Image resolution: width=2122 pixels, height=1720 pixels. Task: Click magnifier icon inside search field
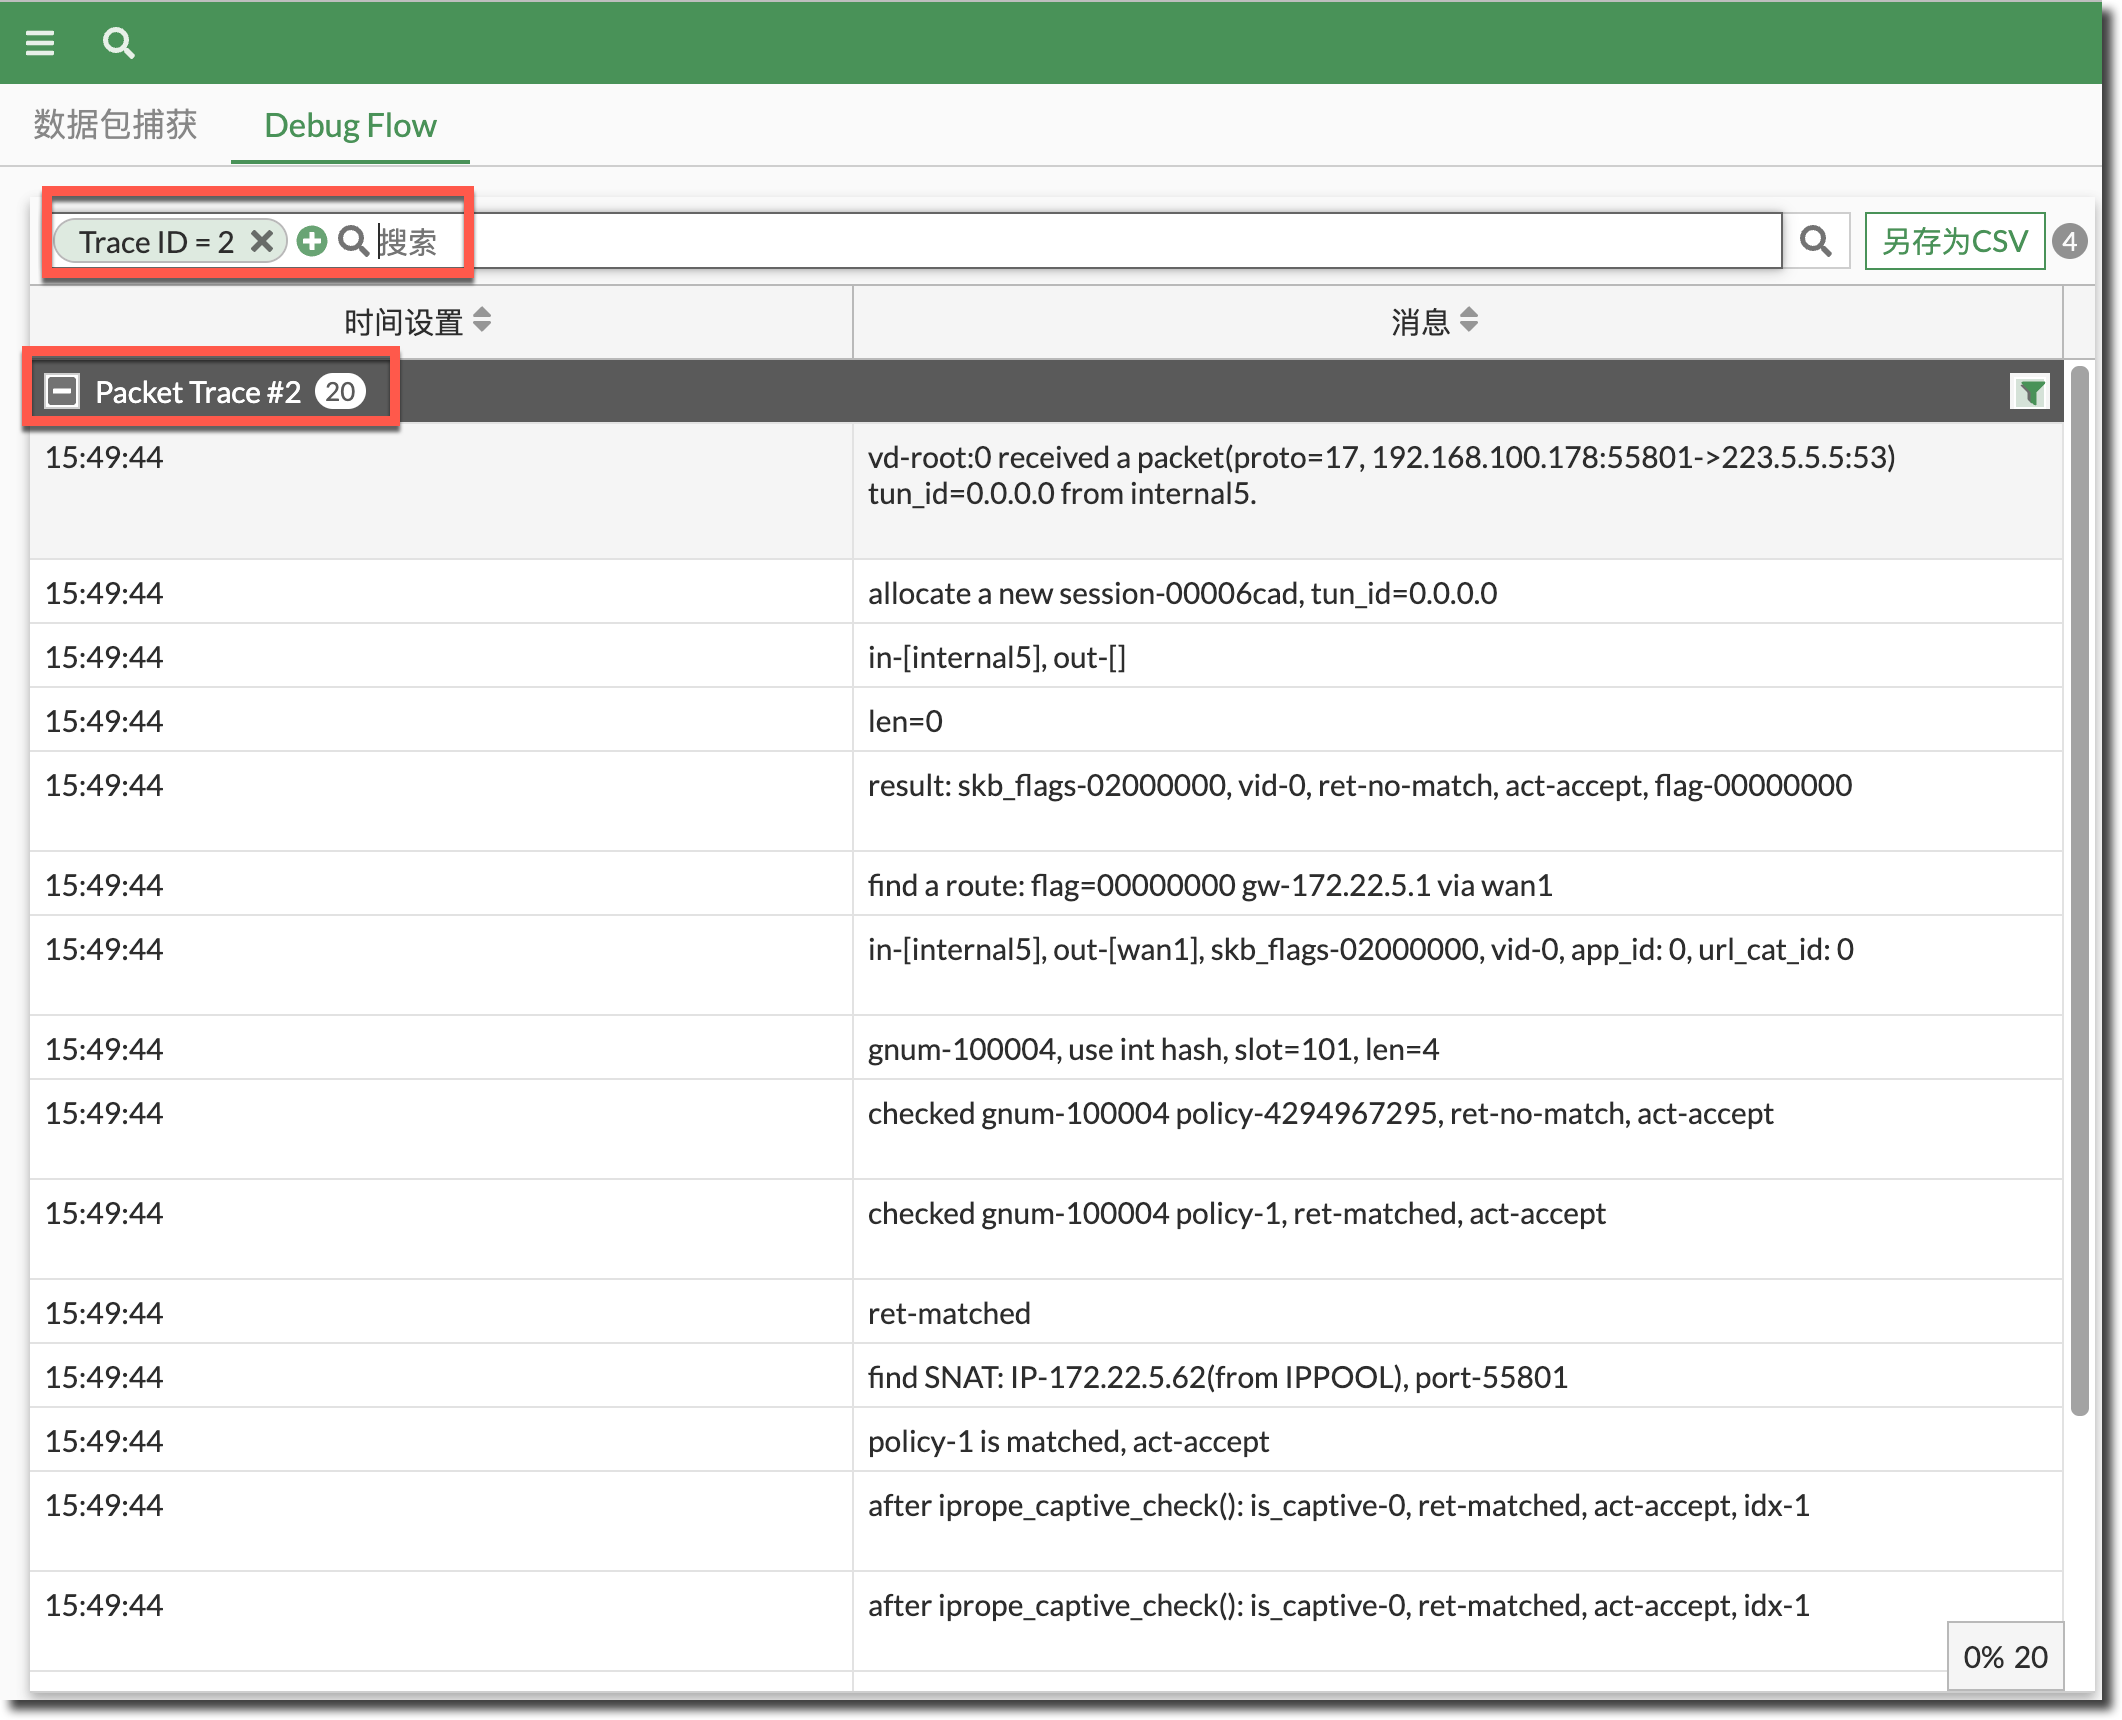pos(353,241)
